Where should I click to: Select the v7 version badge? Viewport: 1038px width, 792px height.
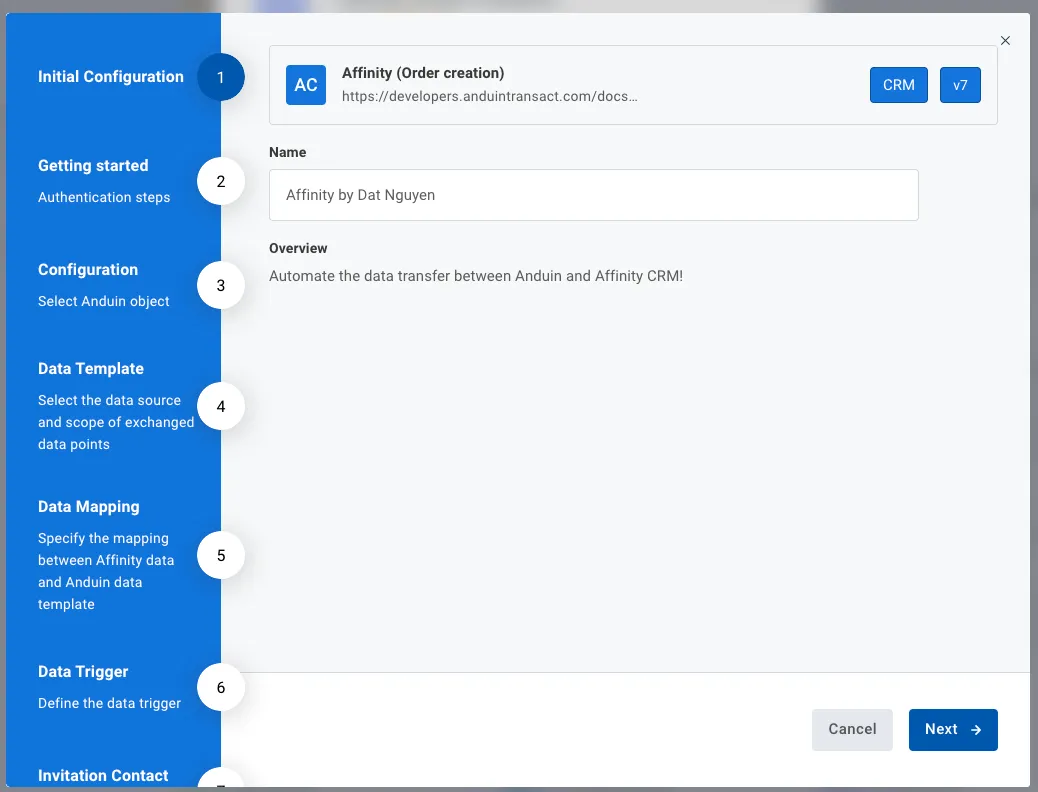pyautogui.click(x=960, y=85)
